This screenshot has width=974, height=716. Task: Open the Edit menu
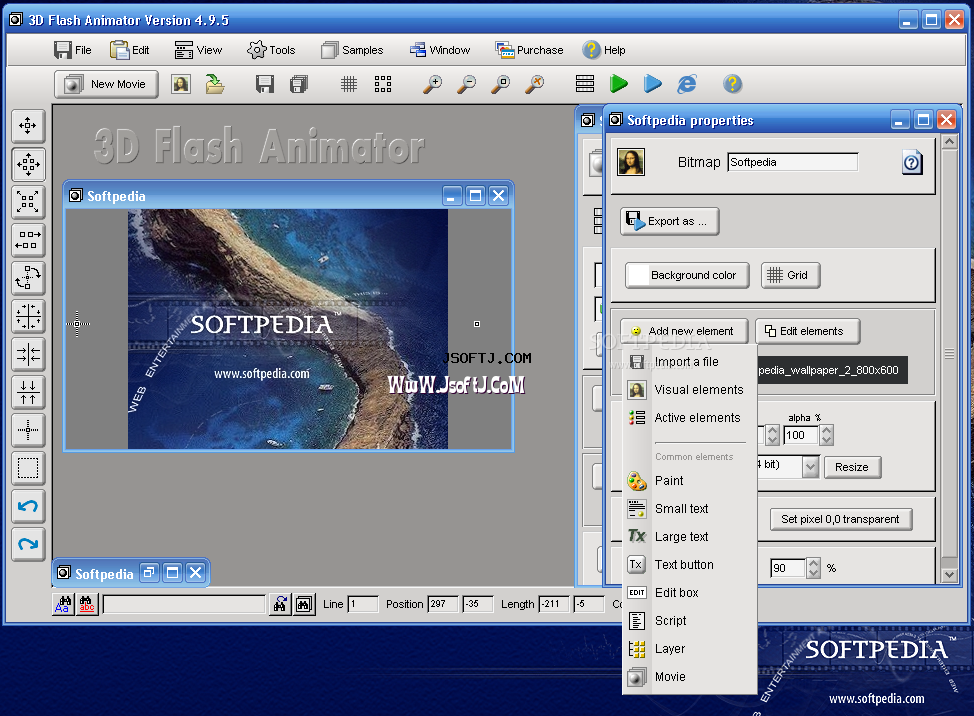point(129,50)
